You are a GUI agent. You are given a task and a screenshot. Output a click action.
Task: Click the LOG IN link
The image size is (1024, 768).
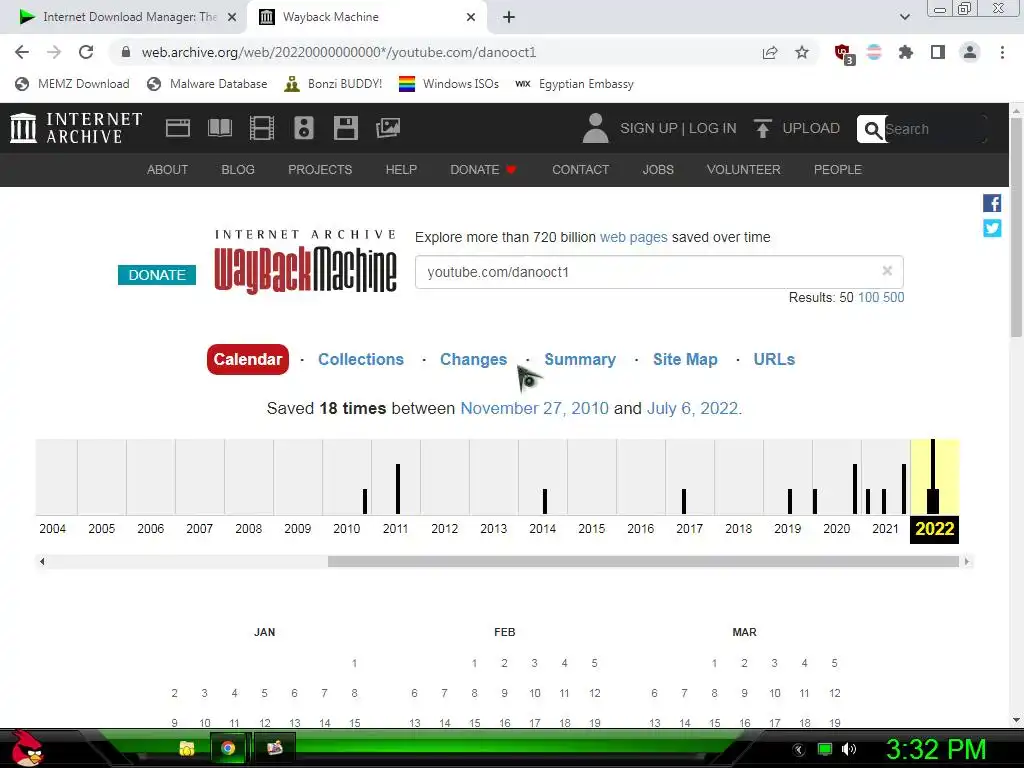[712, 128]
